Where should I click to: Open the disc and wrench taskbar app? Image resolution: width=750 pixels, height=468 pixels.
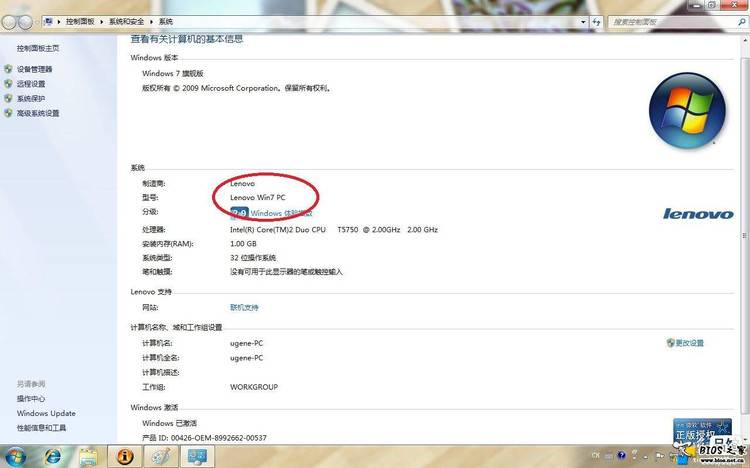[161, 457]
